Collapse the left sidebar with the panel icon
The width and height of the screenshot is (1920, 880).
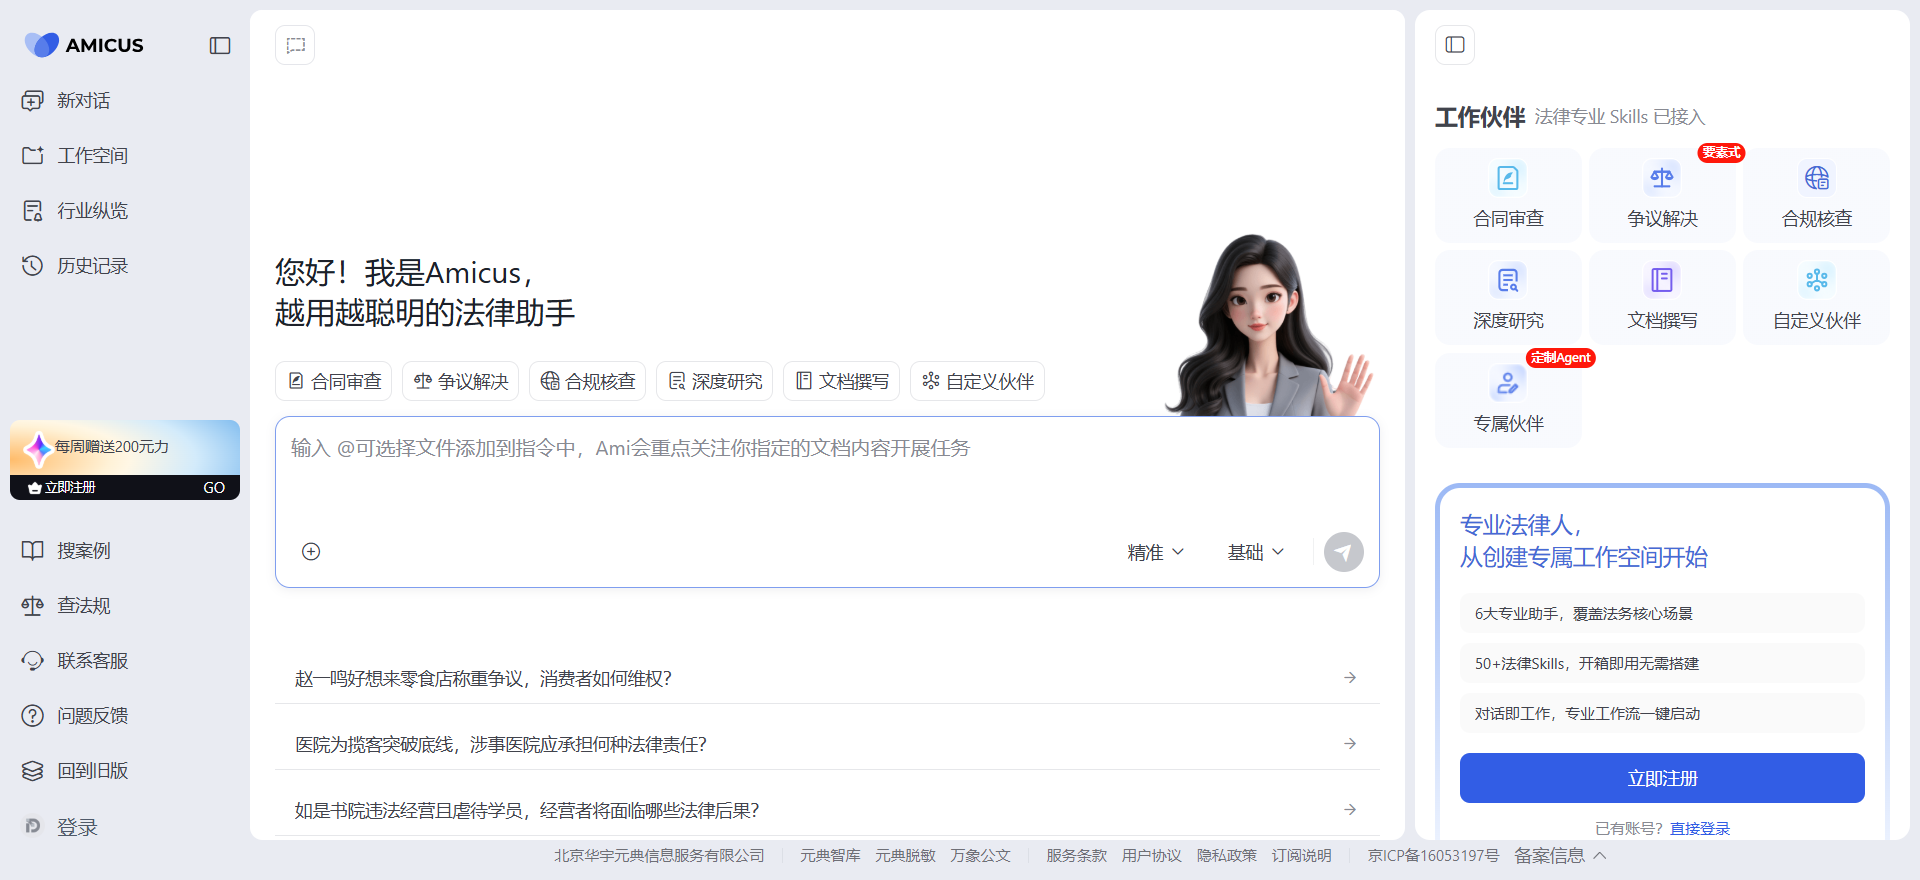tap(220, 45)
